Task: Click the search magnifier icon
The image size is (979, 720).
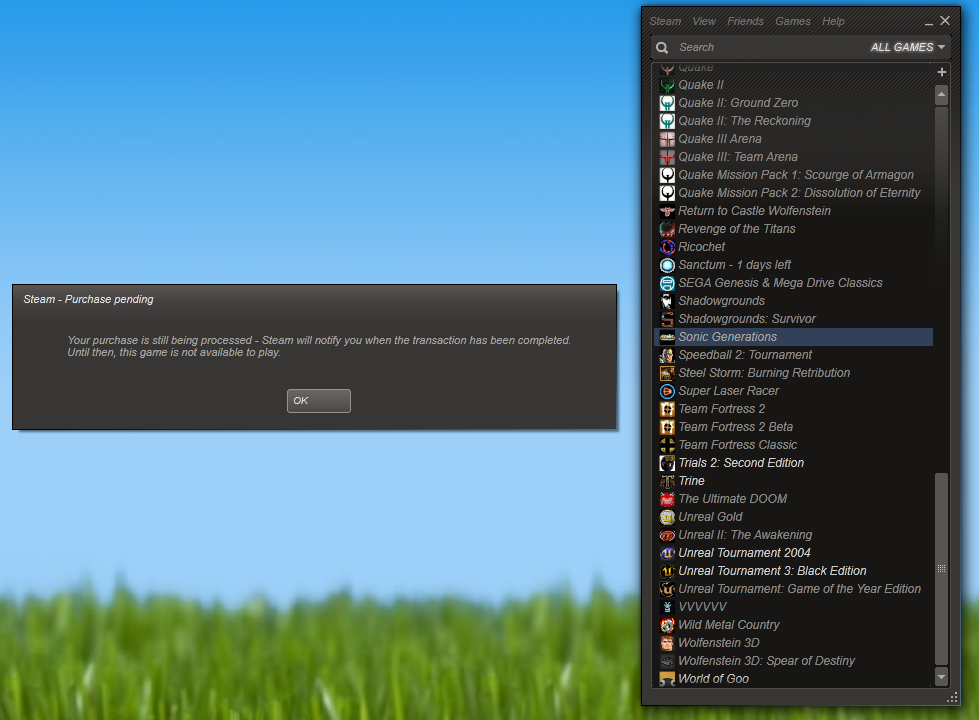Action: [662, 47]
